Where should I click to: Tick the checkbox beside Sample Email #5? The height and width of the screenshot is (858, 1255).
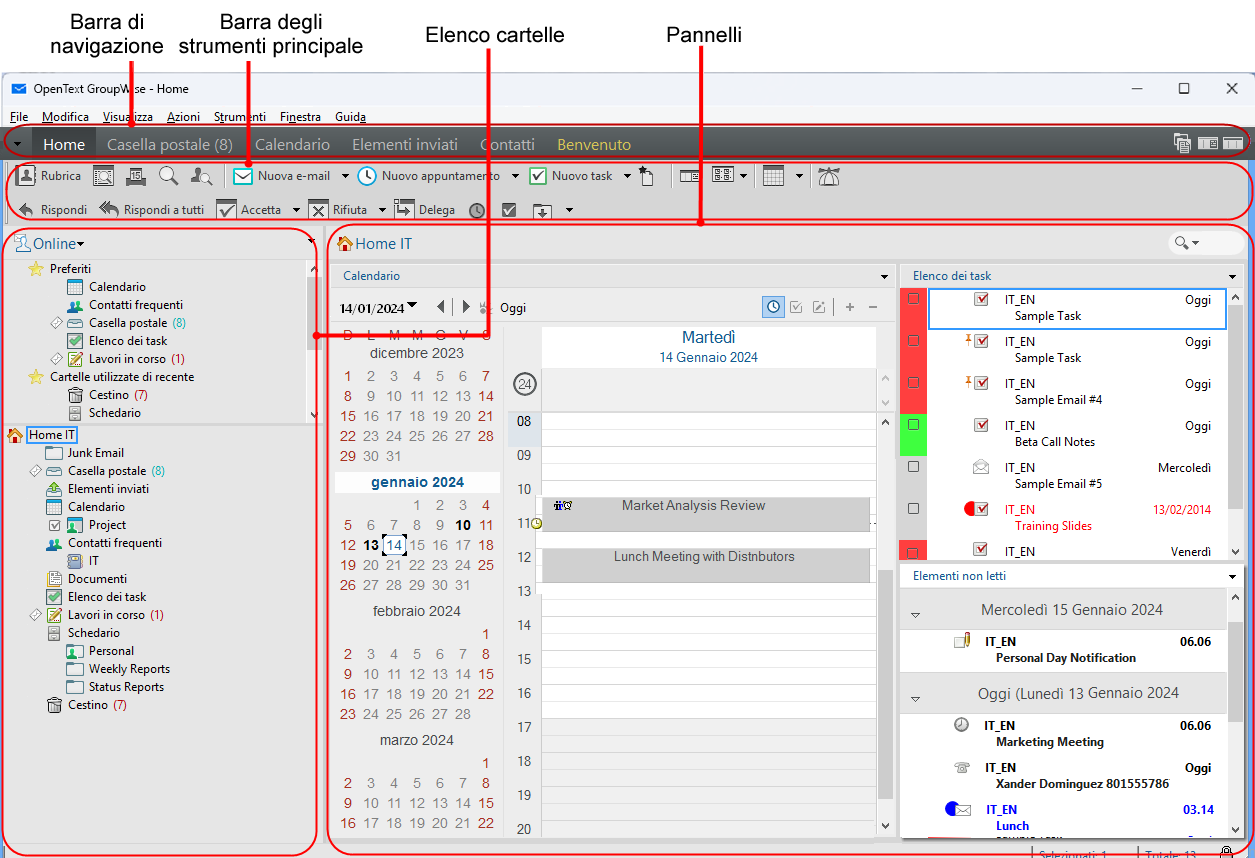click(x=913, y=467)
